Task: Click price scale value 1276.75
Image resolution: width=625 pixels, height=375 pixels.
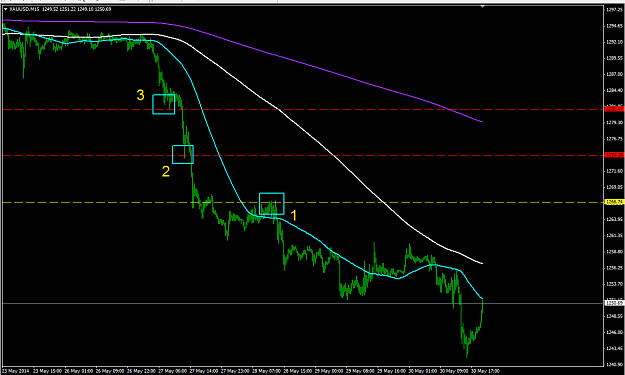Action: point(614,139)
